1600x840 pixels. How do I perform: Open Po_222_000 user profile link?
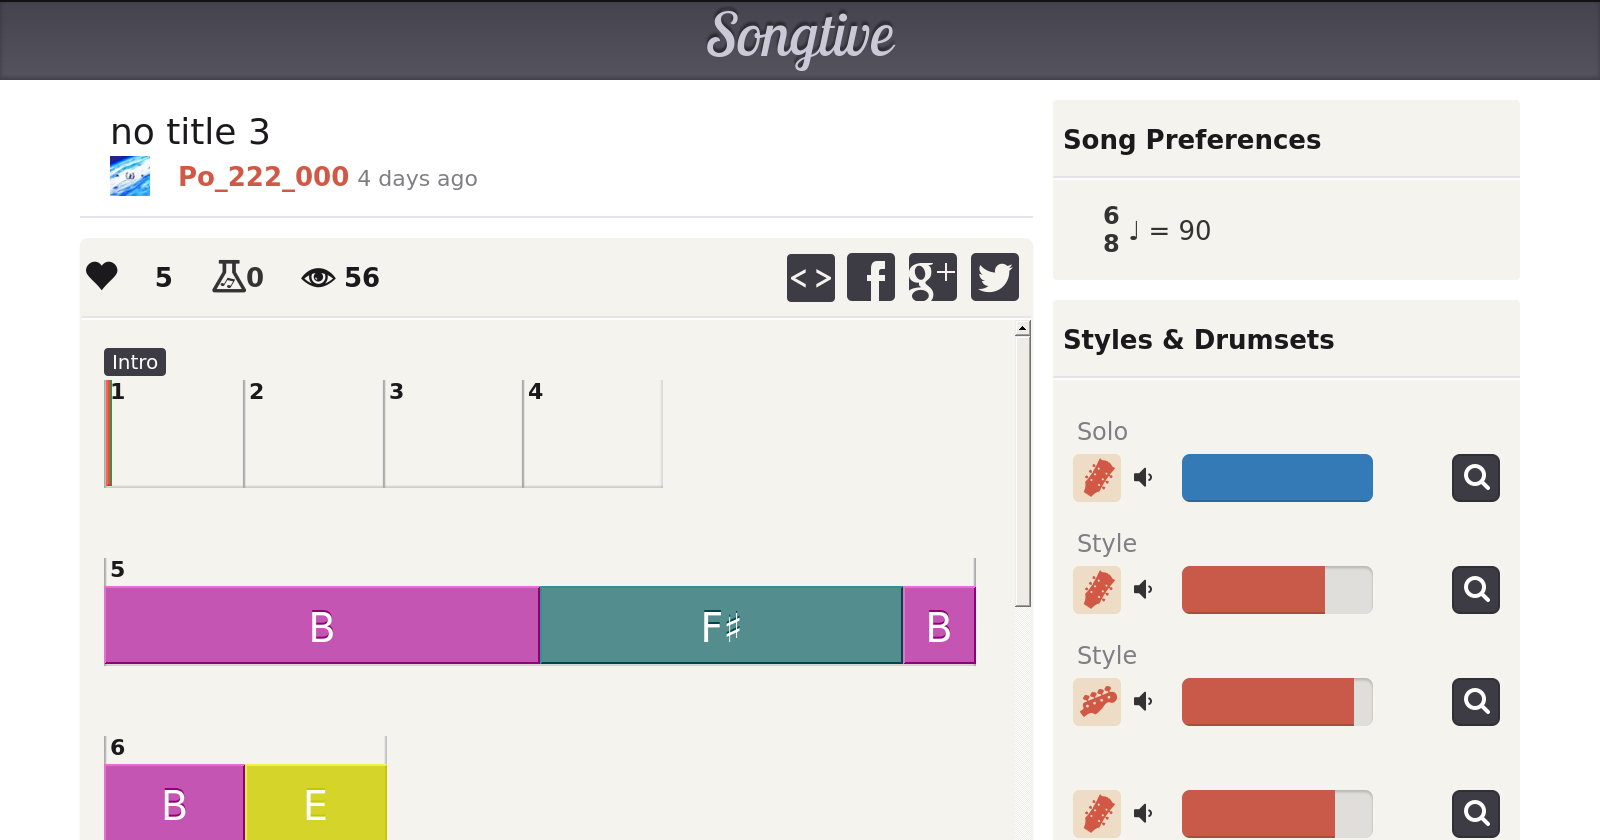pos(263,177)
